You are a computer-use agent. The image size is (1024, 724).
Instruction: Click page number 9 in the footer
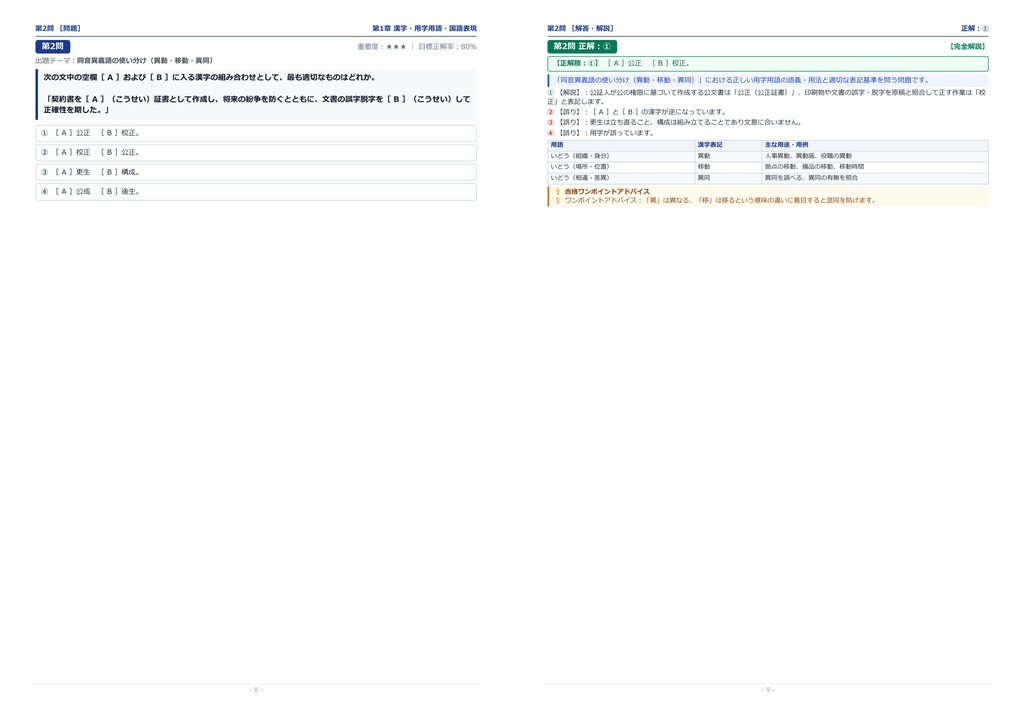(x=768, y=690)
